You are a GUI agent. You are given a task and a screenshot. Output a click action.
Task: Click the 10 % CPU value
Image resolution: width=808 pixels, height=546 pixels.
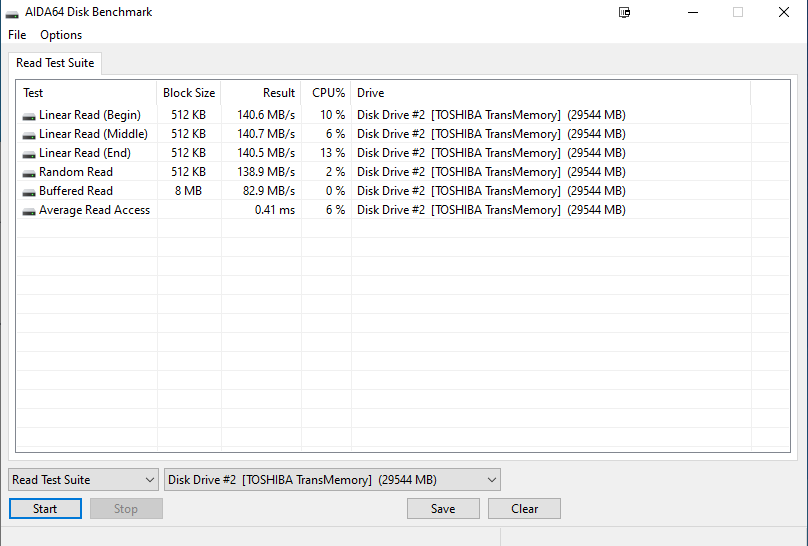pyautogui.click(x=332, y=115)
